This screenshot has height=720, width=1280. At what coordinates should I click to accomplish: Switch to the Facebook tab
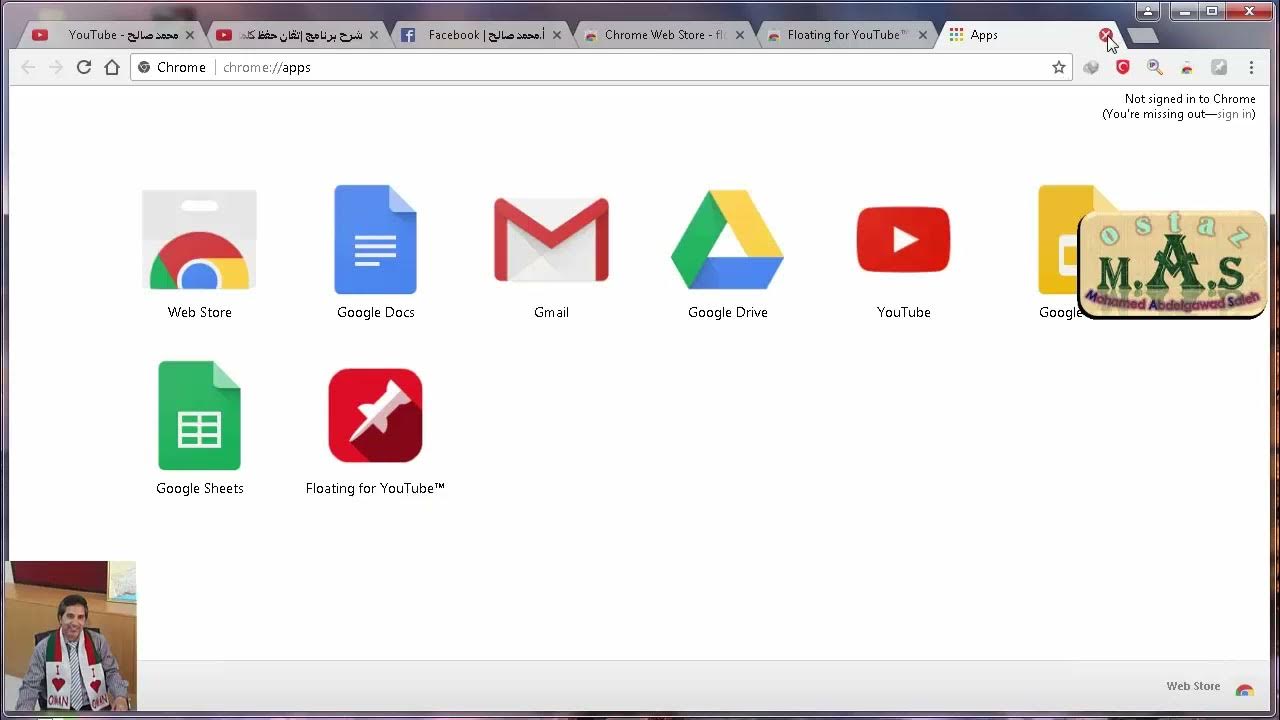point(478,35)
